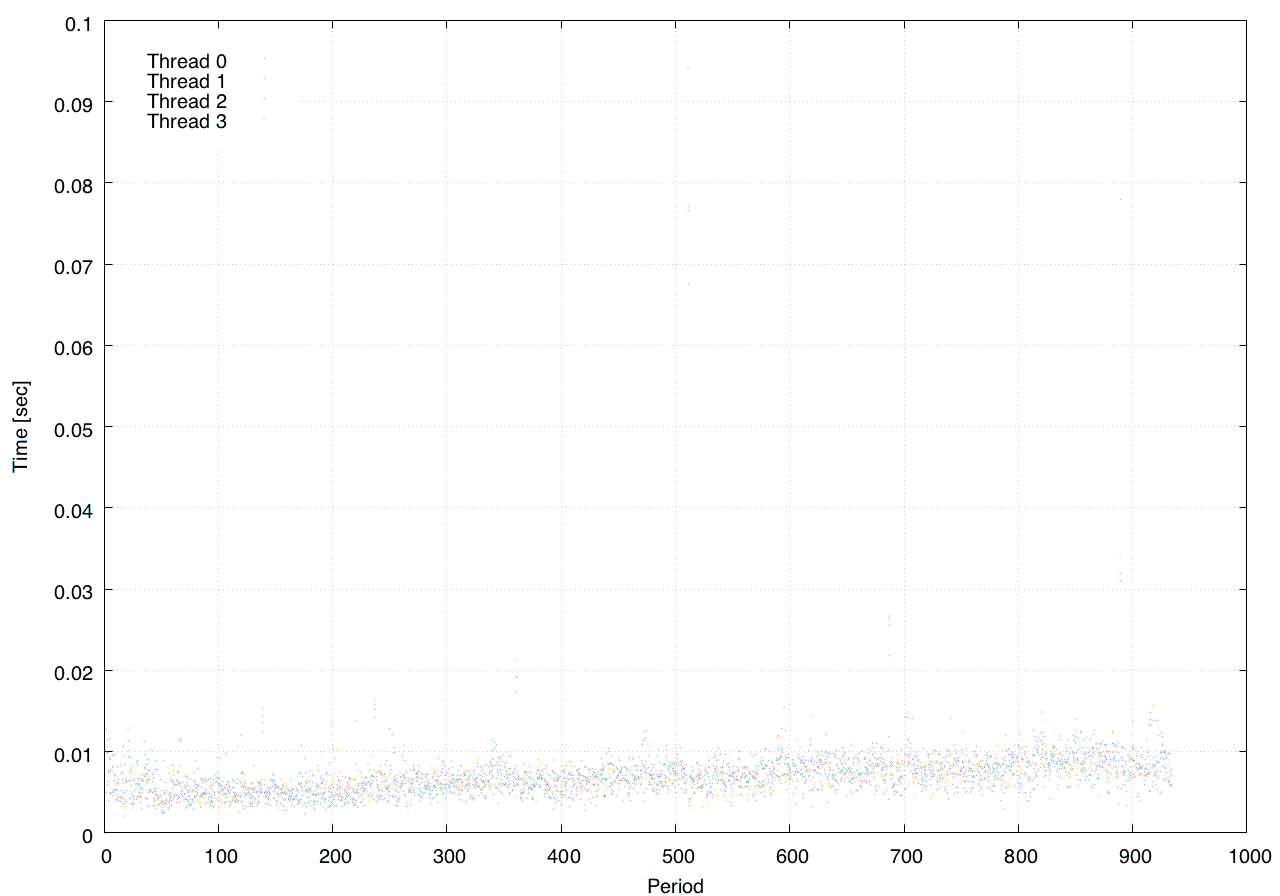The width and height of the screenshot is (1280, 896).
Task: Click the 900 x-axis tick label
Action: [x=1132, y=857]
